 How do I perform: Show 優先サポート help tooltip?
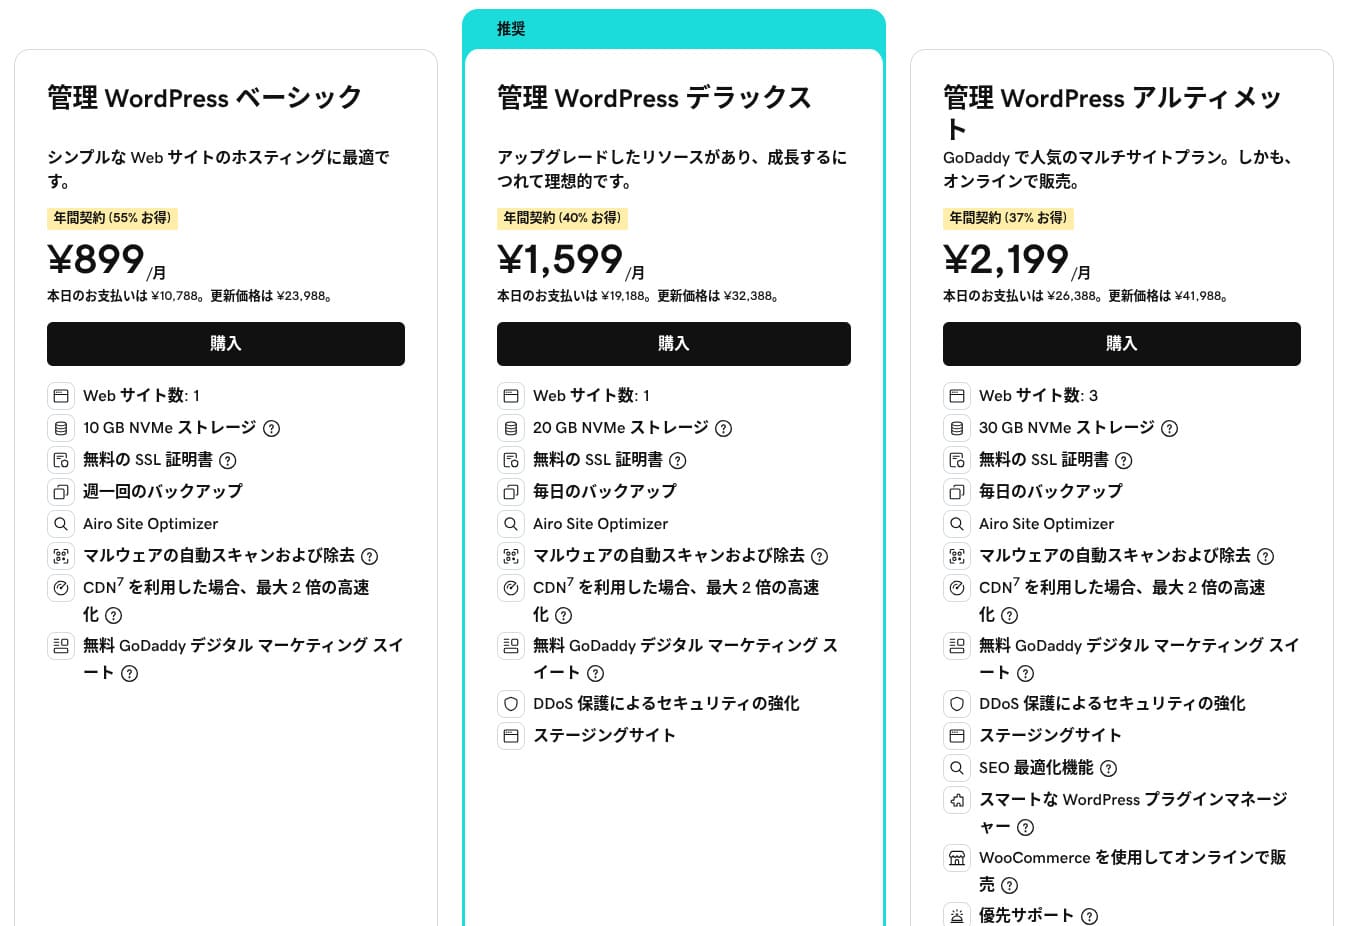pos(1090,916)
